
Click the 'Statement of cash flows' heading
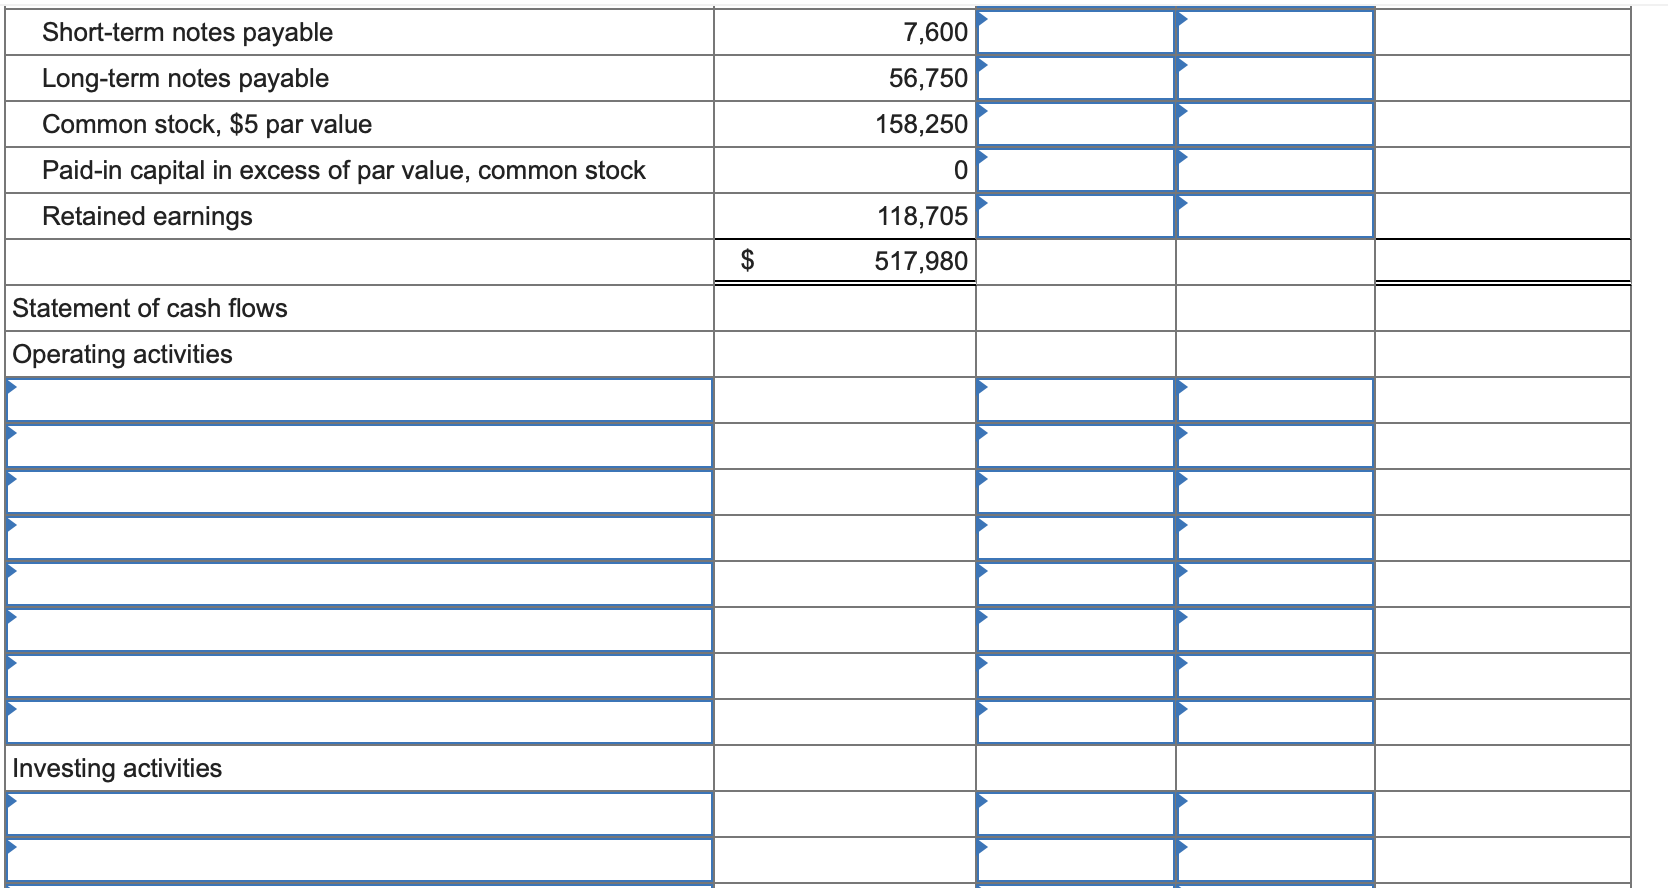[x=150, y=308]
